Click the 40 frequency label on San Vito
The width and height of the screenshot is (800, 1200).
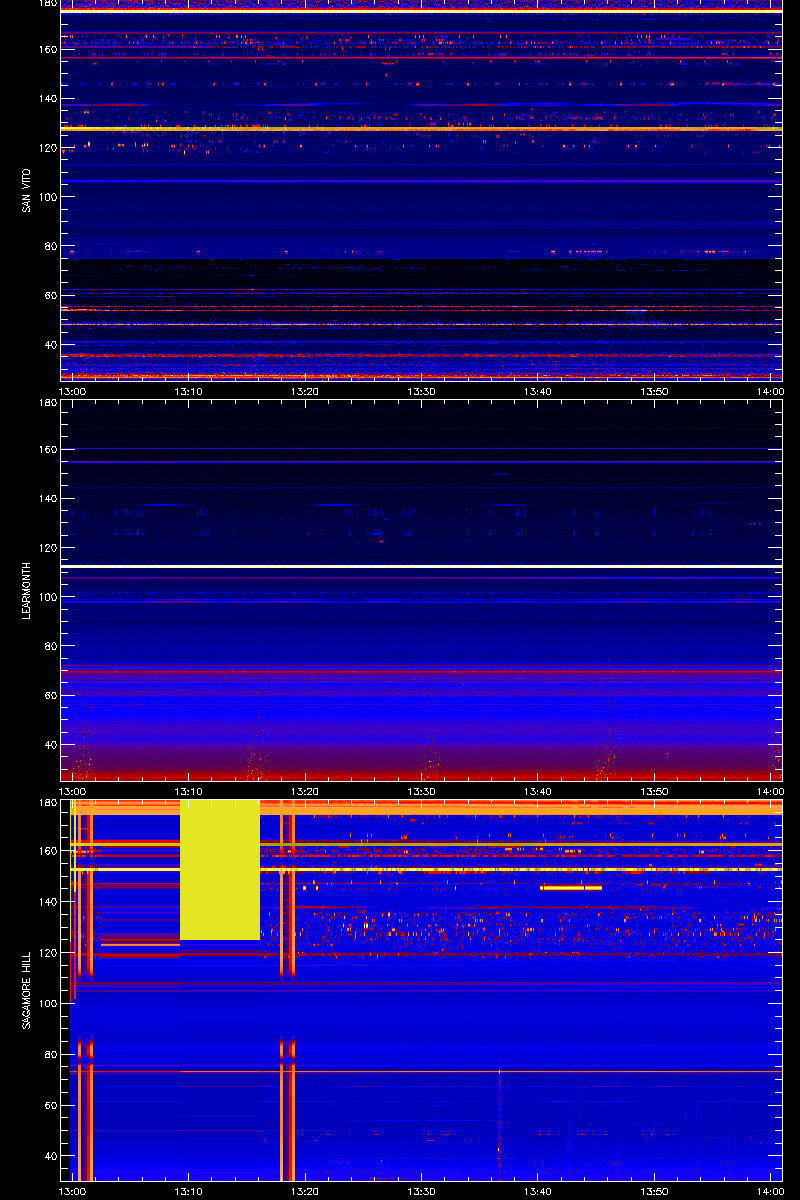[x=50, y=345]
